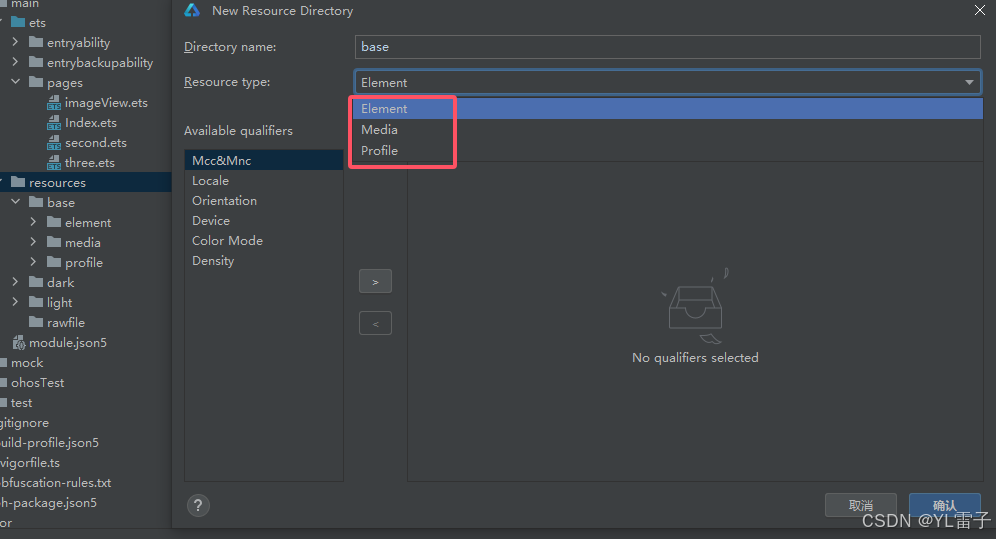Screen dimensions: 996x539
Task: Click the pages folder icon
Action: pyautogui.click(x=36, y=83)
